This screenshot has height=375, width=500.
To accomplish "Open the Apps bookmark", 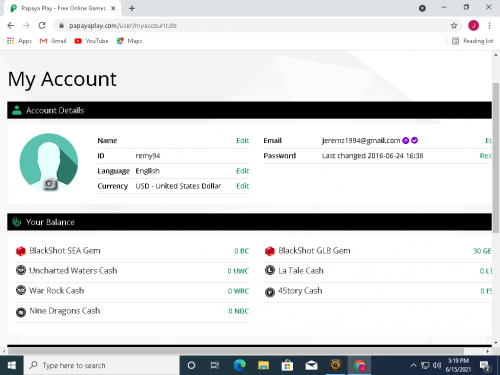I will pos(19,41).
